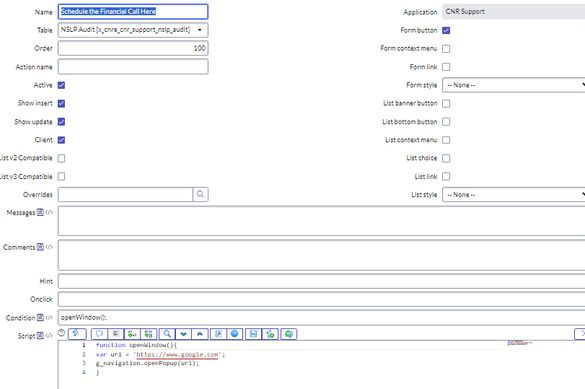Click the toggle comment icon in script toolbar
Screen dimensions: 585x389
tap(99, 334)
